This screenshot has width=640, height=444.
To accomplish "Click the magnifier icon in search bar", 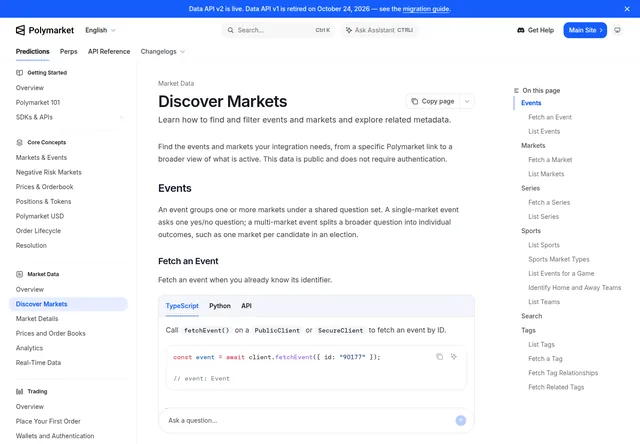I will pos(231,30).
